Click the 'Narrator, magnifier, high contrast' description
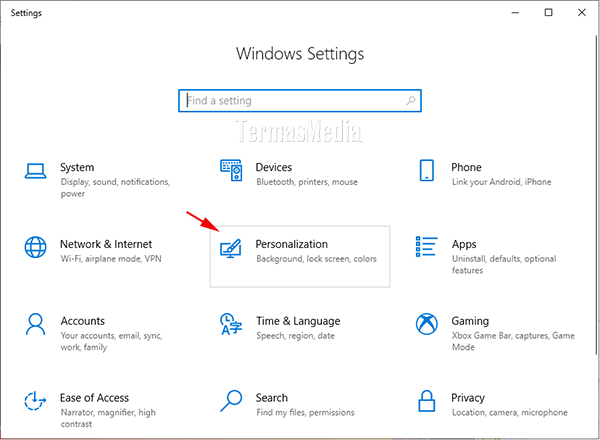The height and width of the screenshot is (440, 600). pyautogui.click(x=108, y=418)
